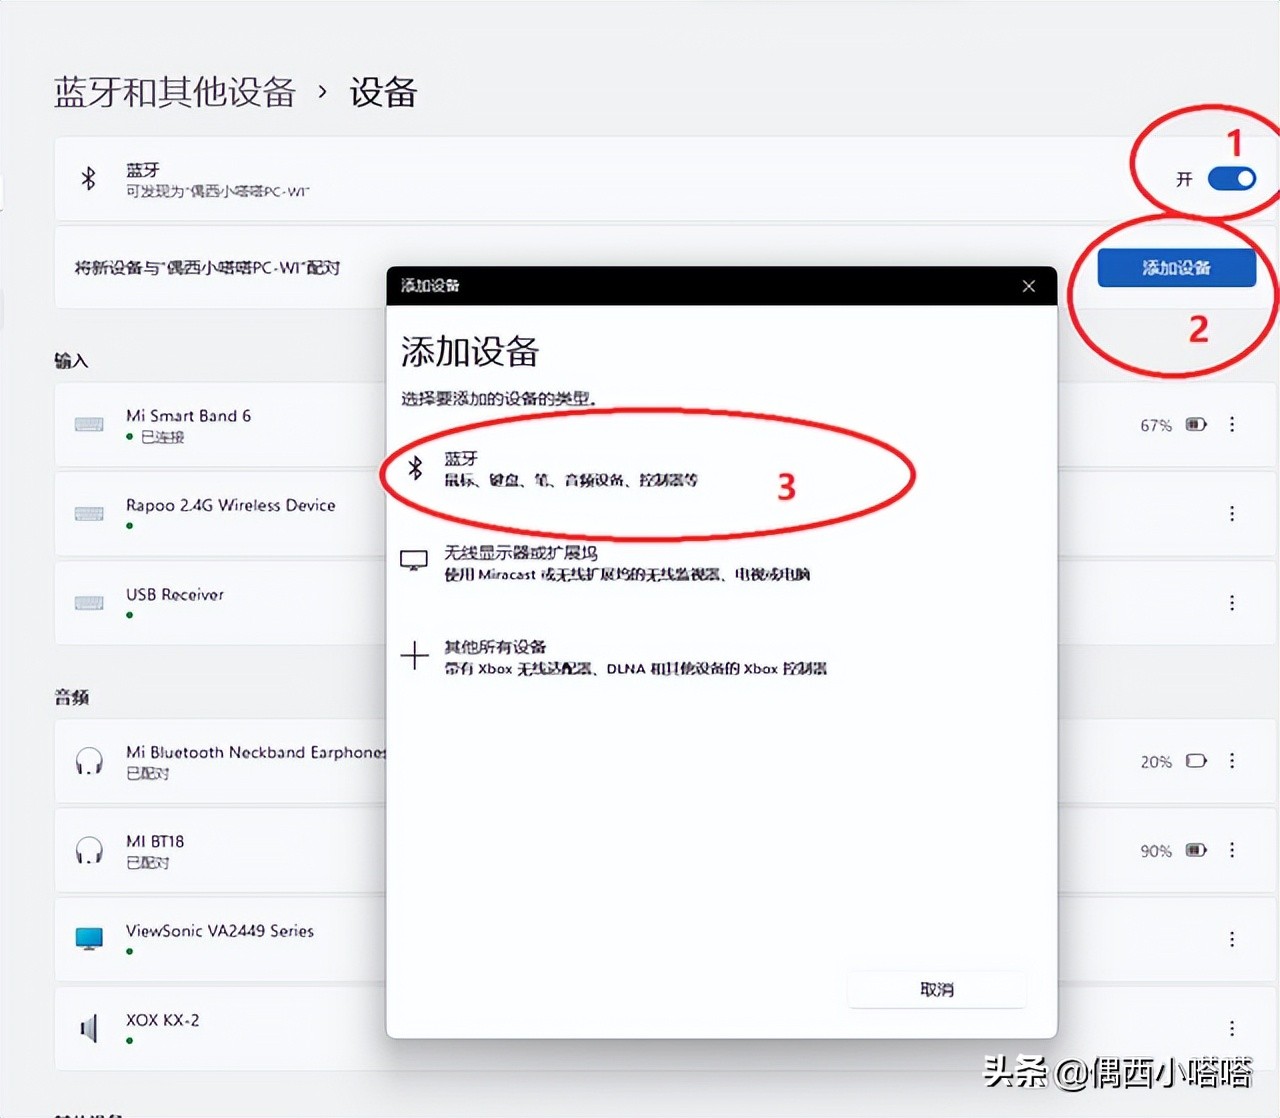Click the headphone icon of MI BT18

pyautogui.click(x=88, y=849)
